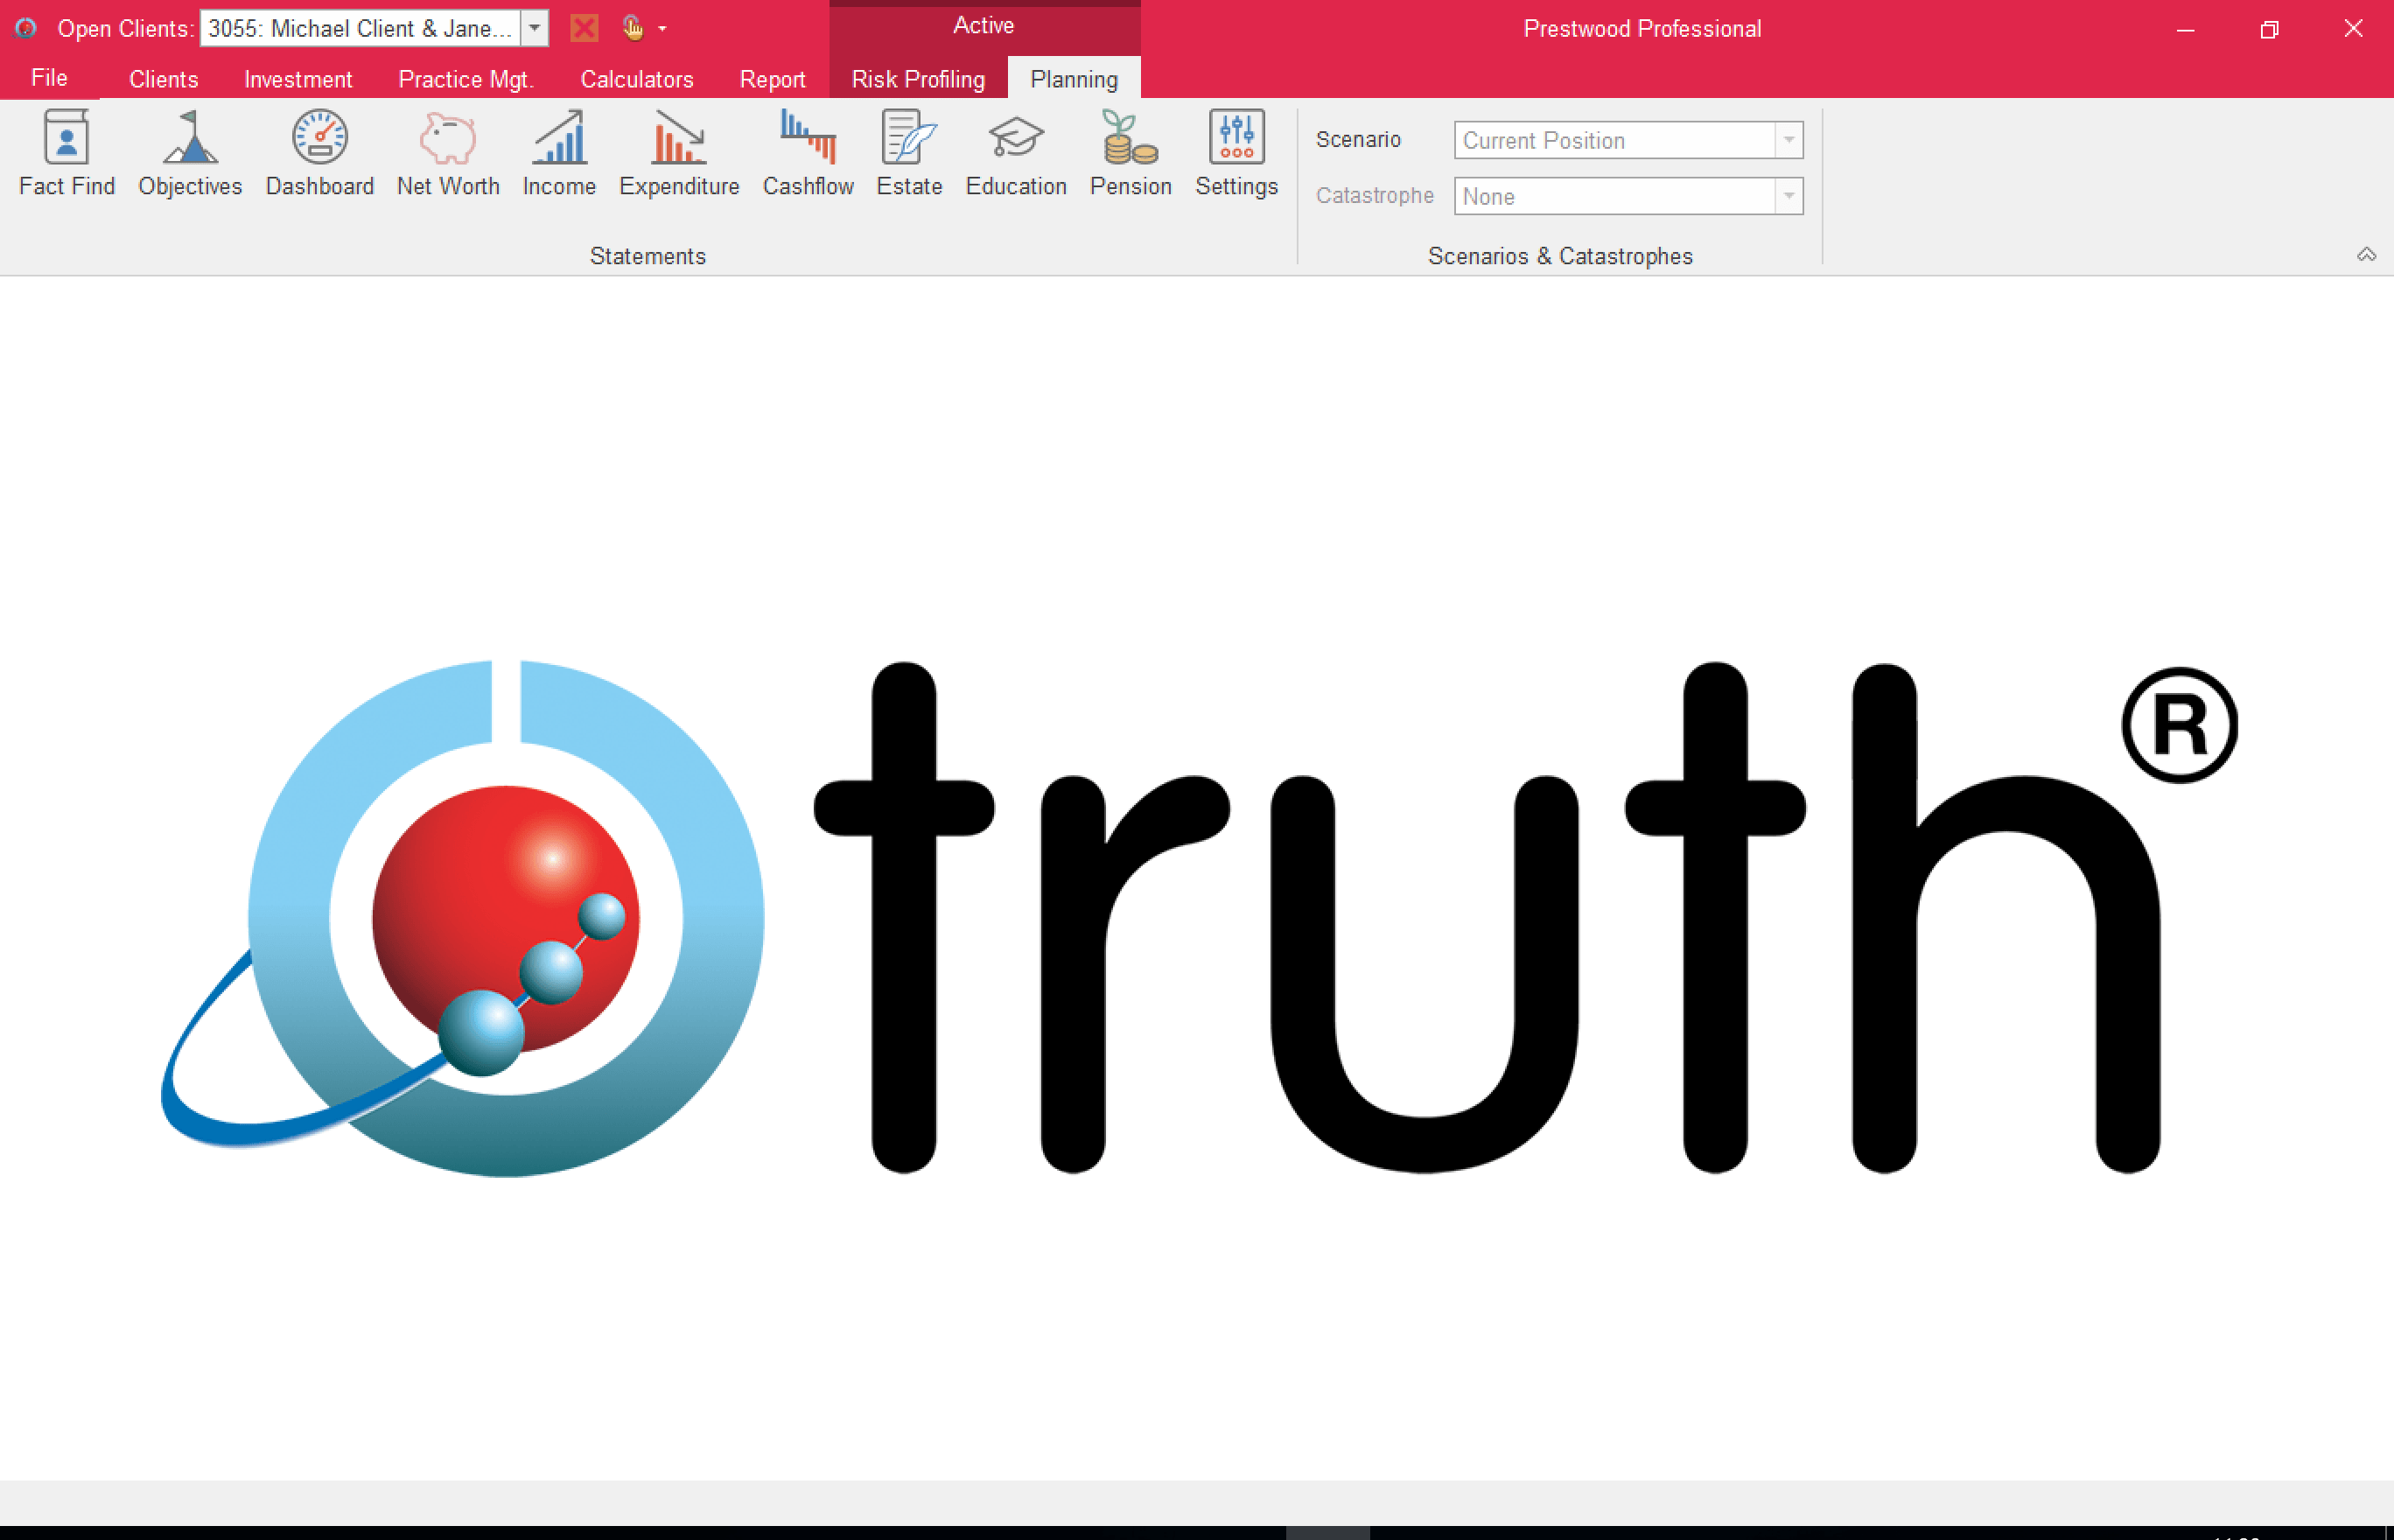Switch to the Calculators tab
The image size is (2394, 1540).
636,79
